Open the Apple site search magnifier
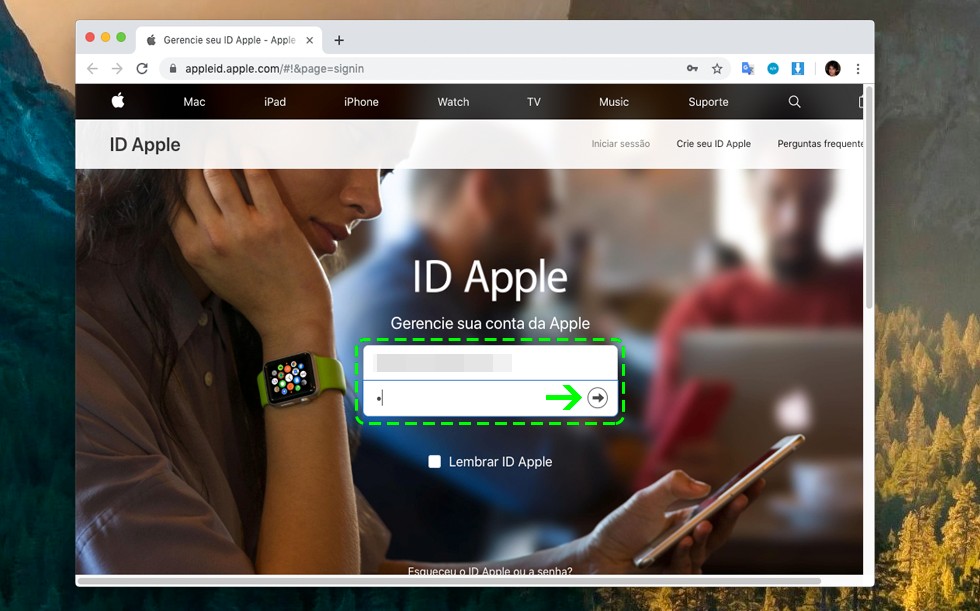This screenshot has width=980, height=611. (x=794, y=102)
